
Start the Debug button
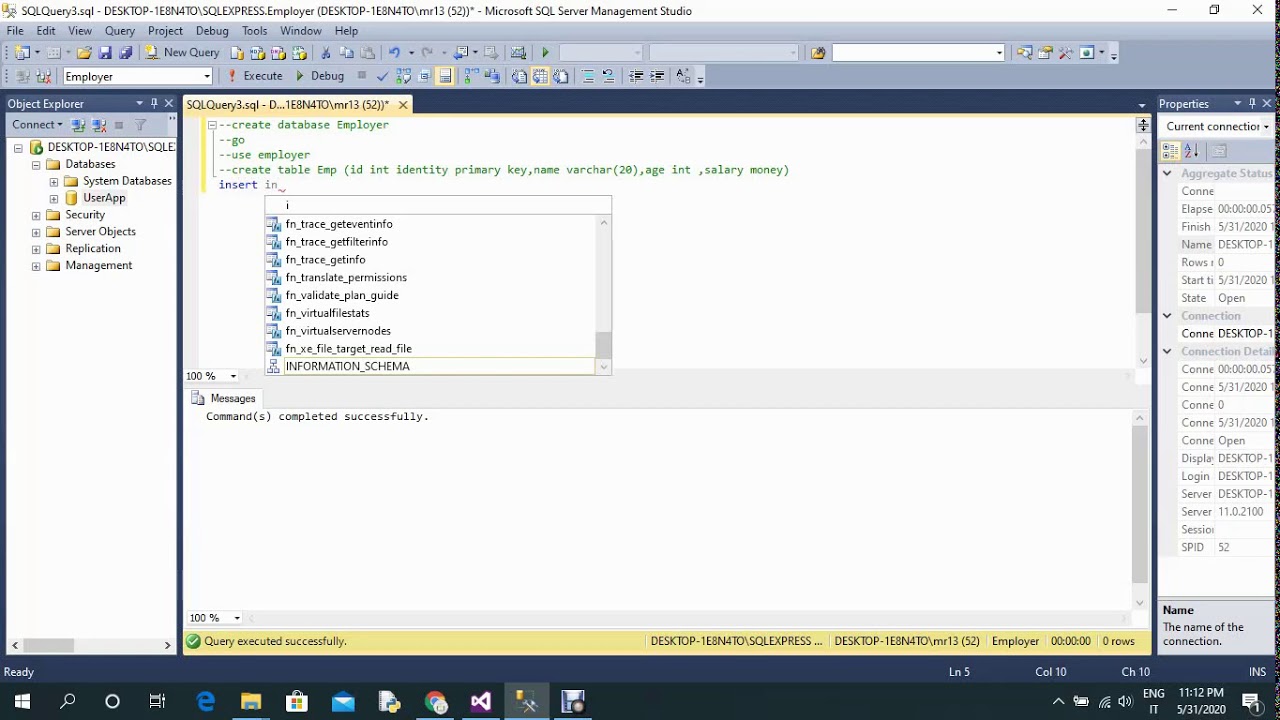point(320,76)
